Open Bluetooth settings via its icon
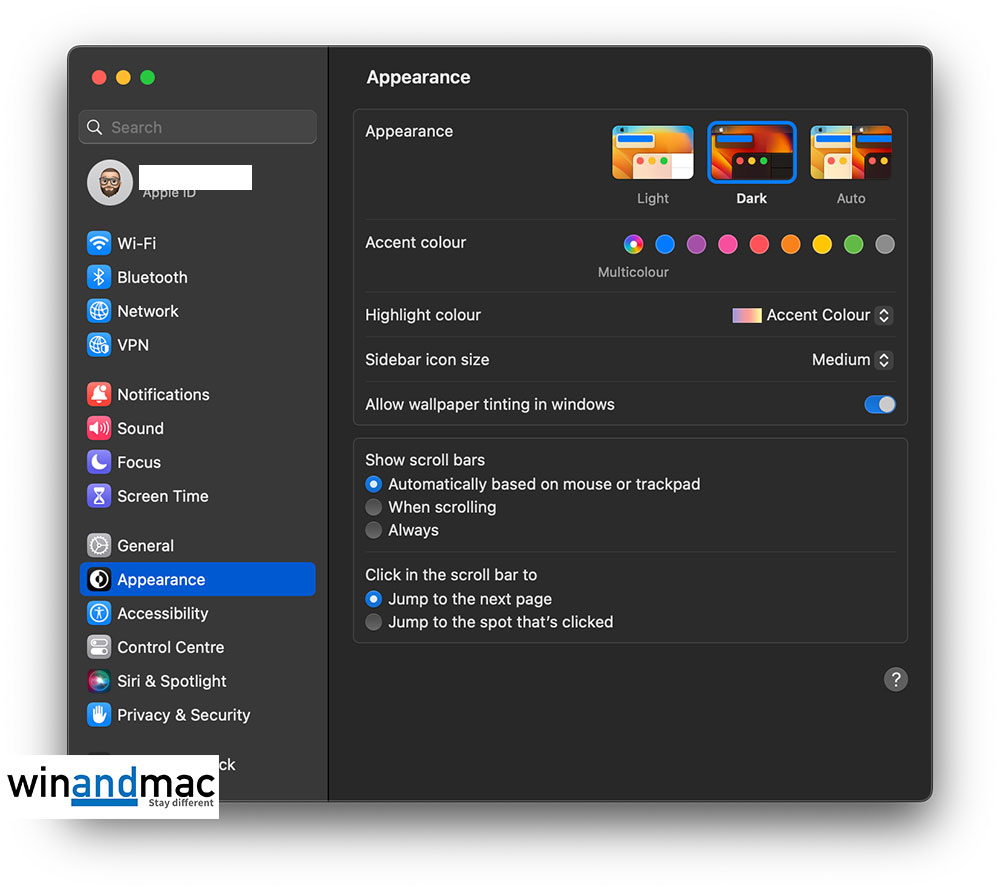 99,277
